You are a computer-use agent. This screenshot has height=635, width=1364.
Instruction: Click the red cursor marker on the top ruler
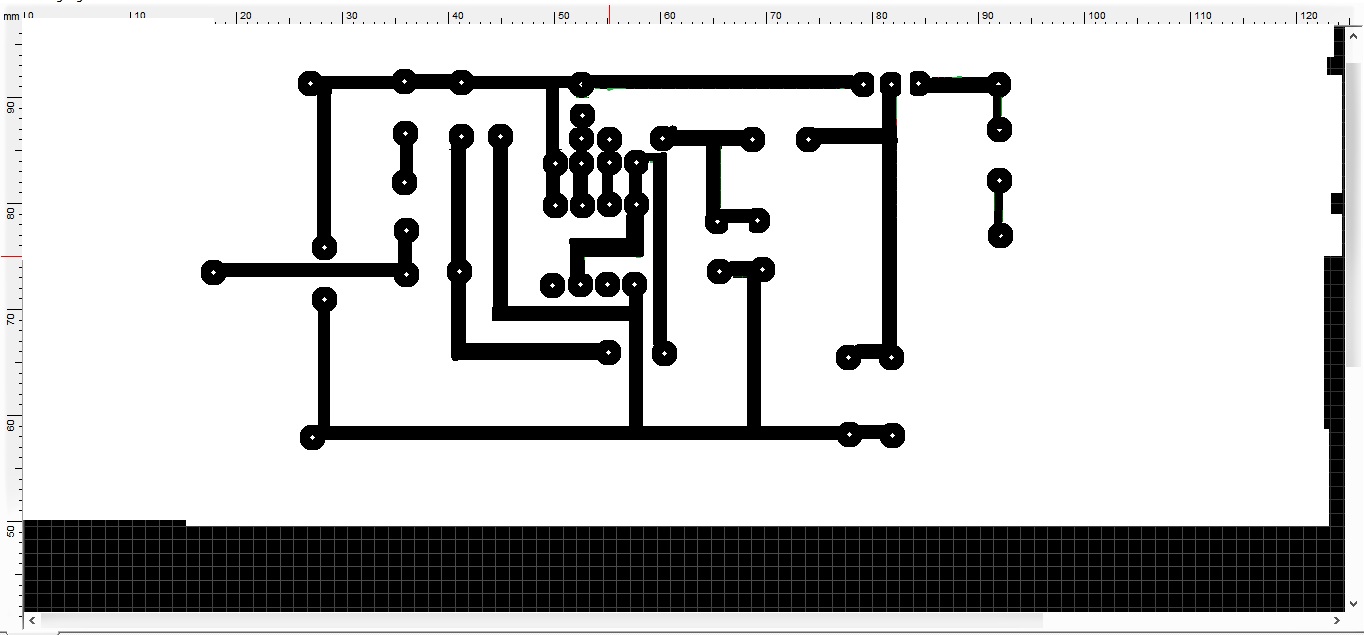tap(609, 13)
